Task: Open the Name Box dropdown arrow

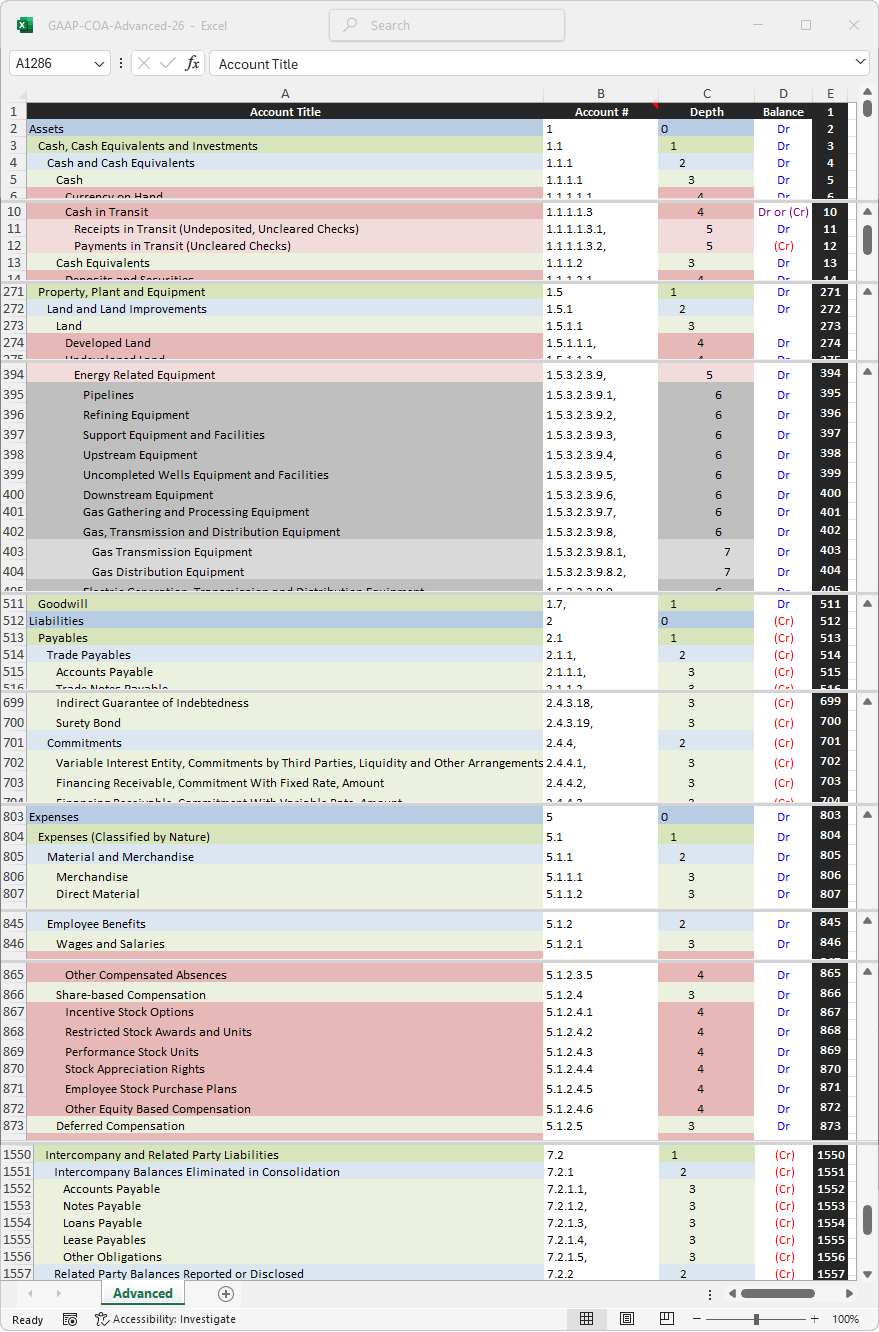Action: (99, 63)
